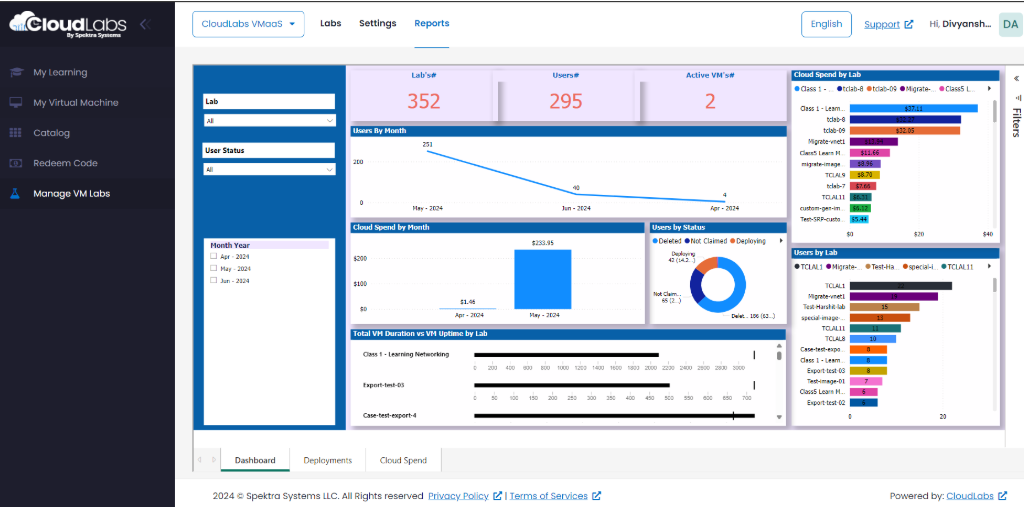Click the Cloud Spend by Lab scrollbar

995,111
